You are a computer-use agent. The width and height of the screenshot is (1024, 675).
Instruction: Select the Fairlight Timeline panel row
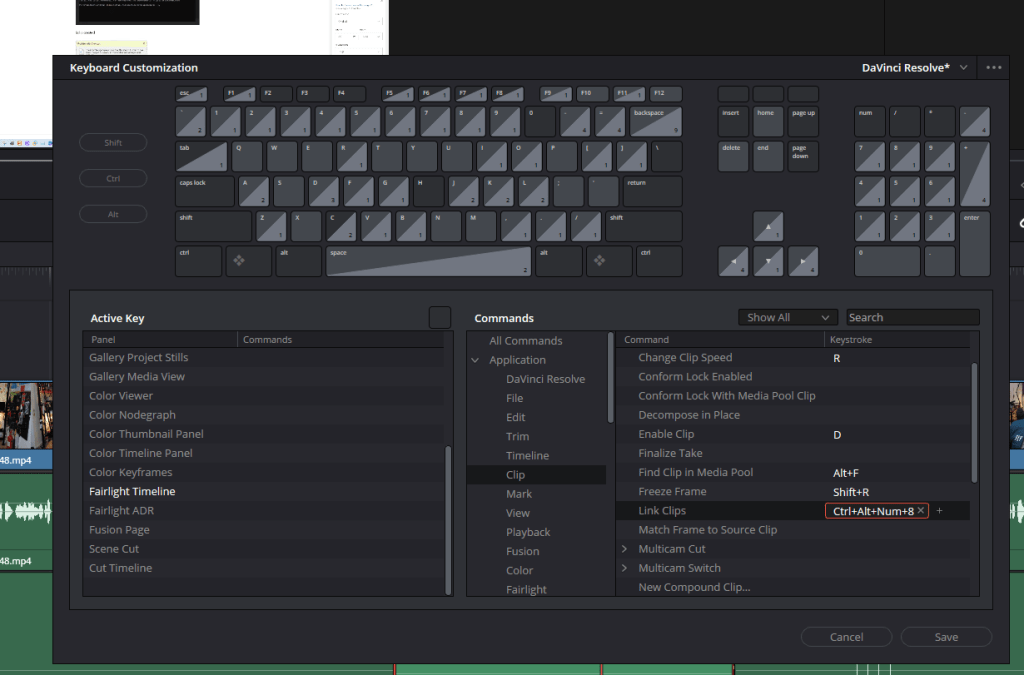coord(264,492)
